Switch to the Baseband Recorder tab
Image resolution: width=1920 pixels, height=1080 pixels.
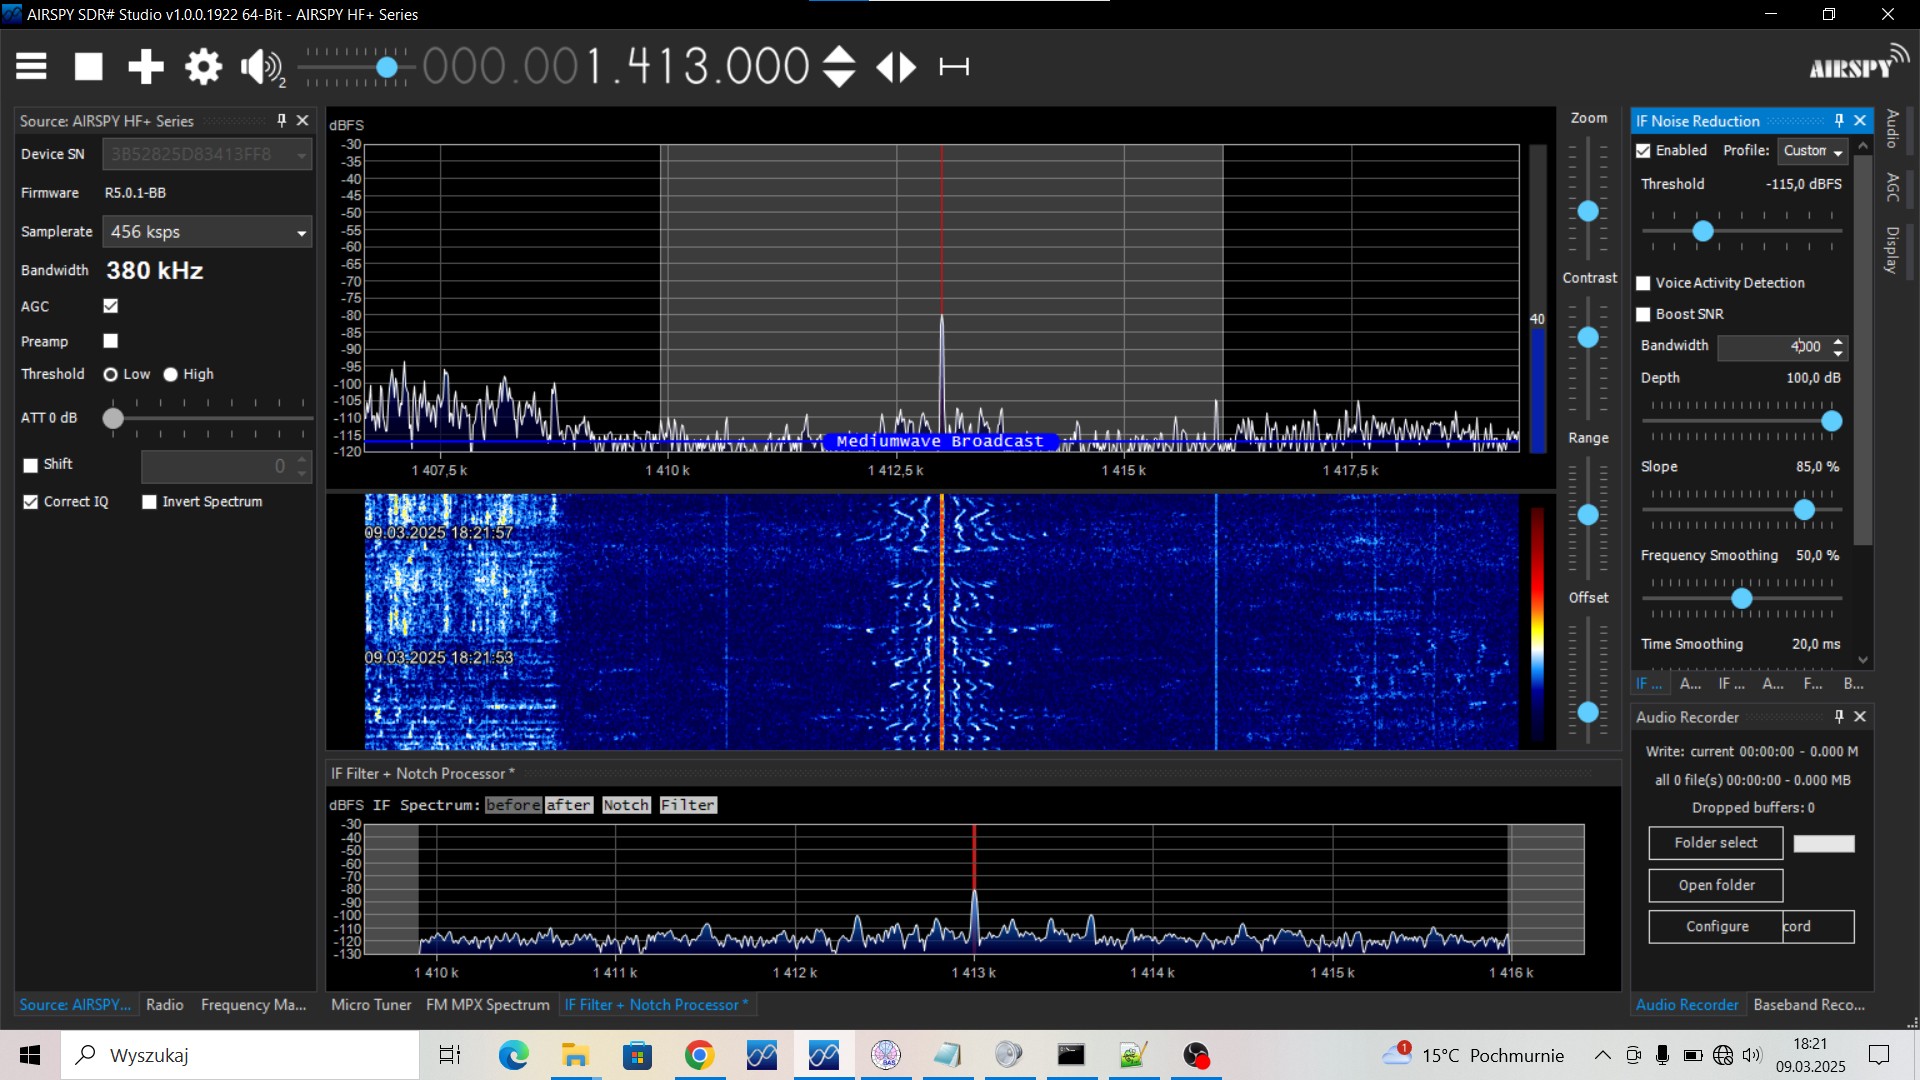pos(1809,1005)
